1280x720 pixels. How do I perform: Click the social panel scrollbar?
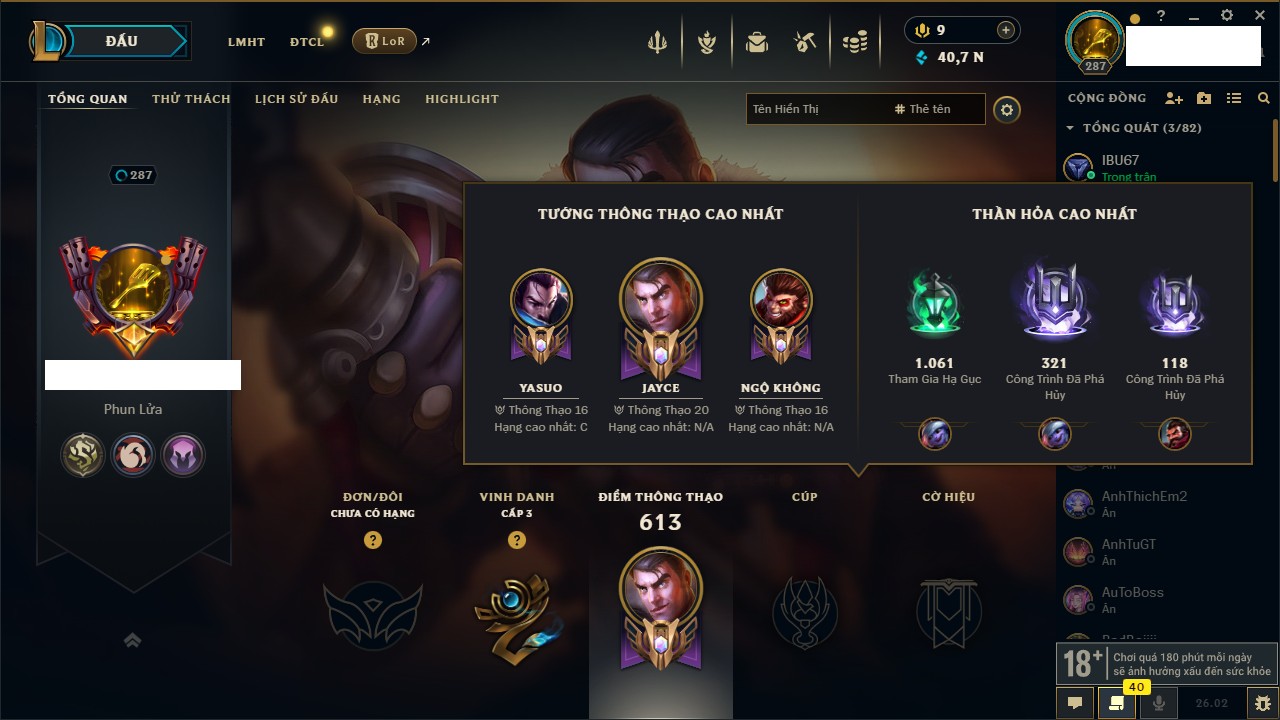click(x=1274, y=150)
